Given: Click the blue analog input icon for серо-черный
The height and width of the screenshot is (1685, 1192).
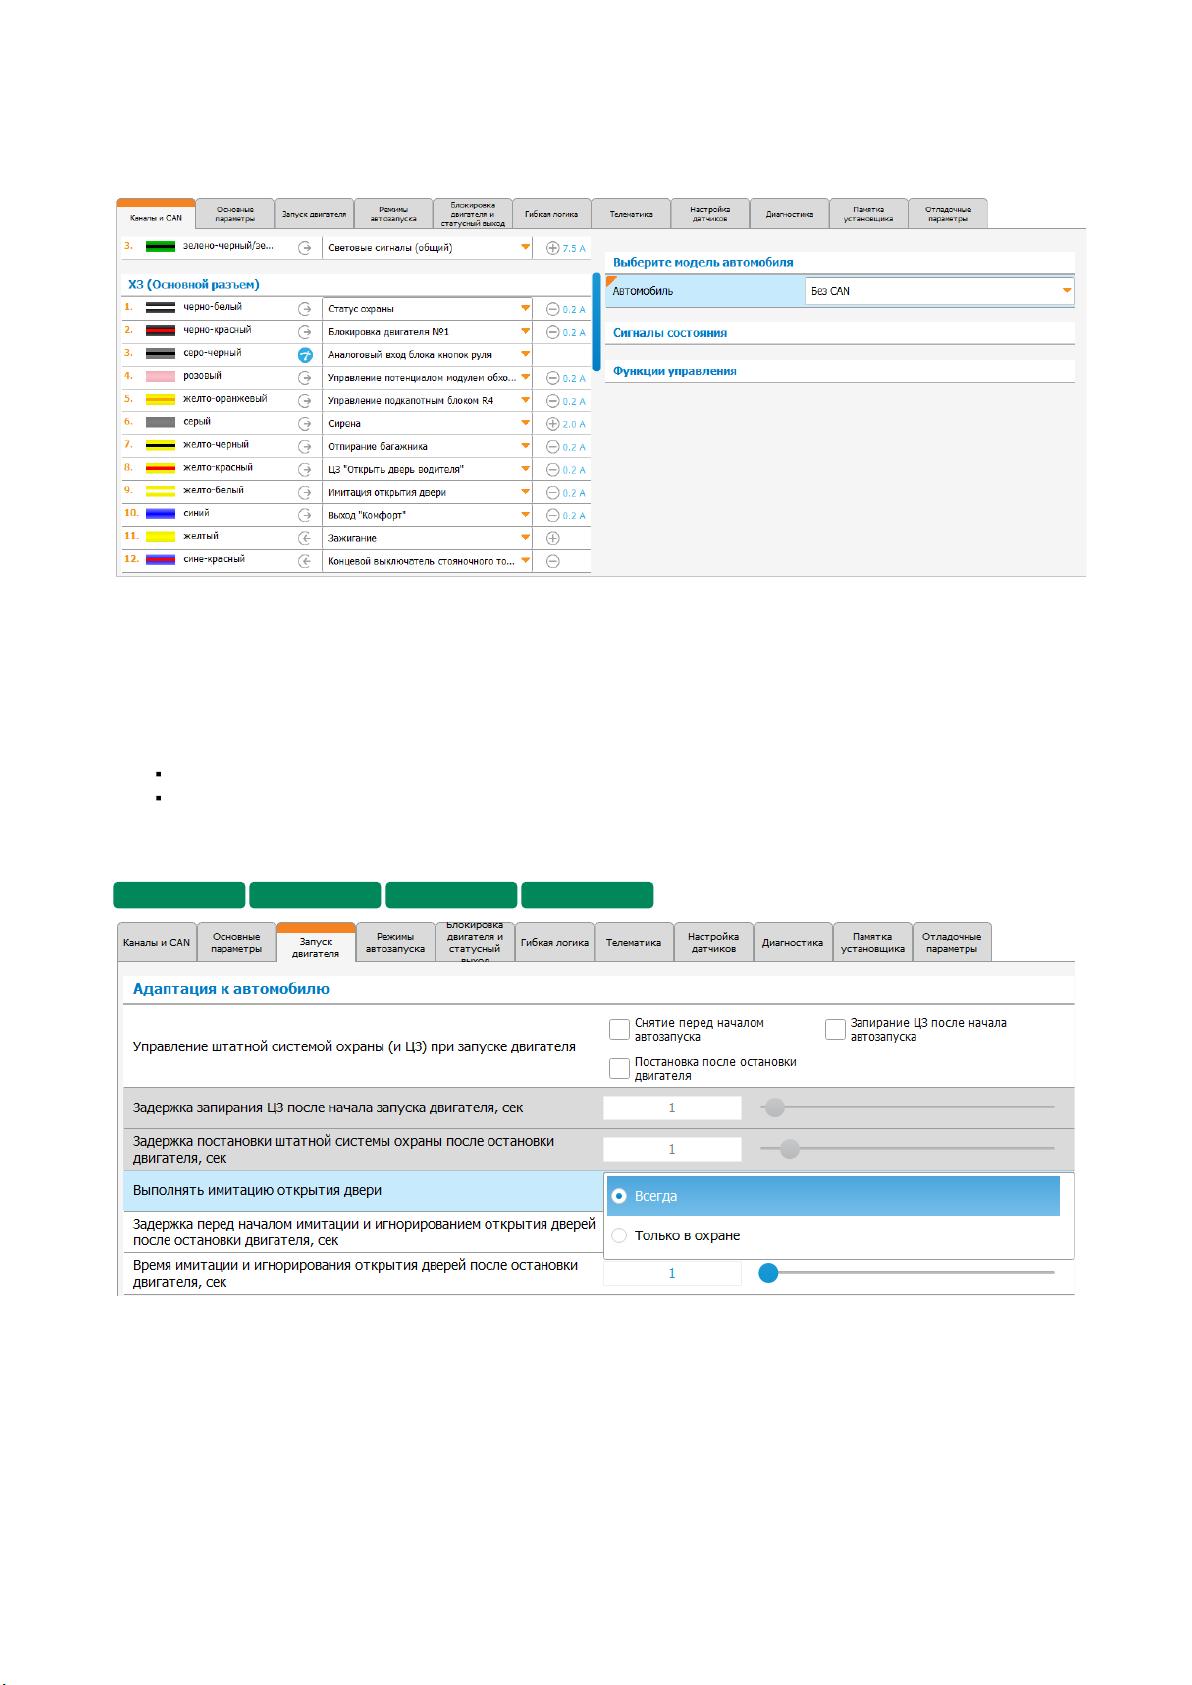Looking at the screenshot, I should pyautogui.click(x=305, y=355).
